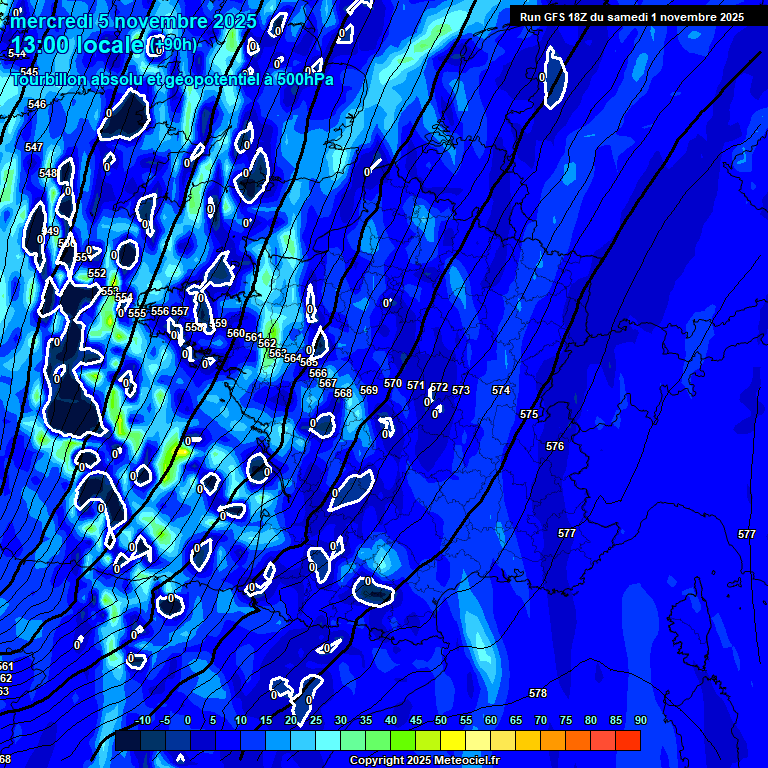Click the 574 contour label

(x=501, y=390)
